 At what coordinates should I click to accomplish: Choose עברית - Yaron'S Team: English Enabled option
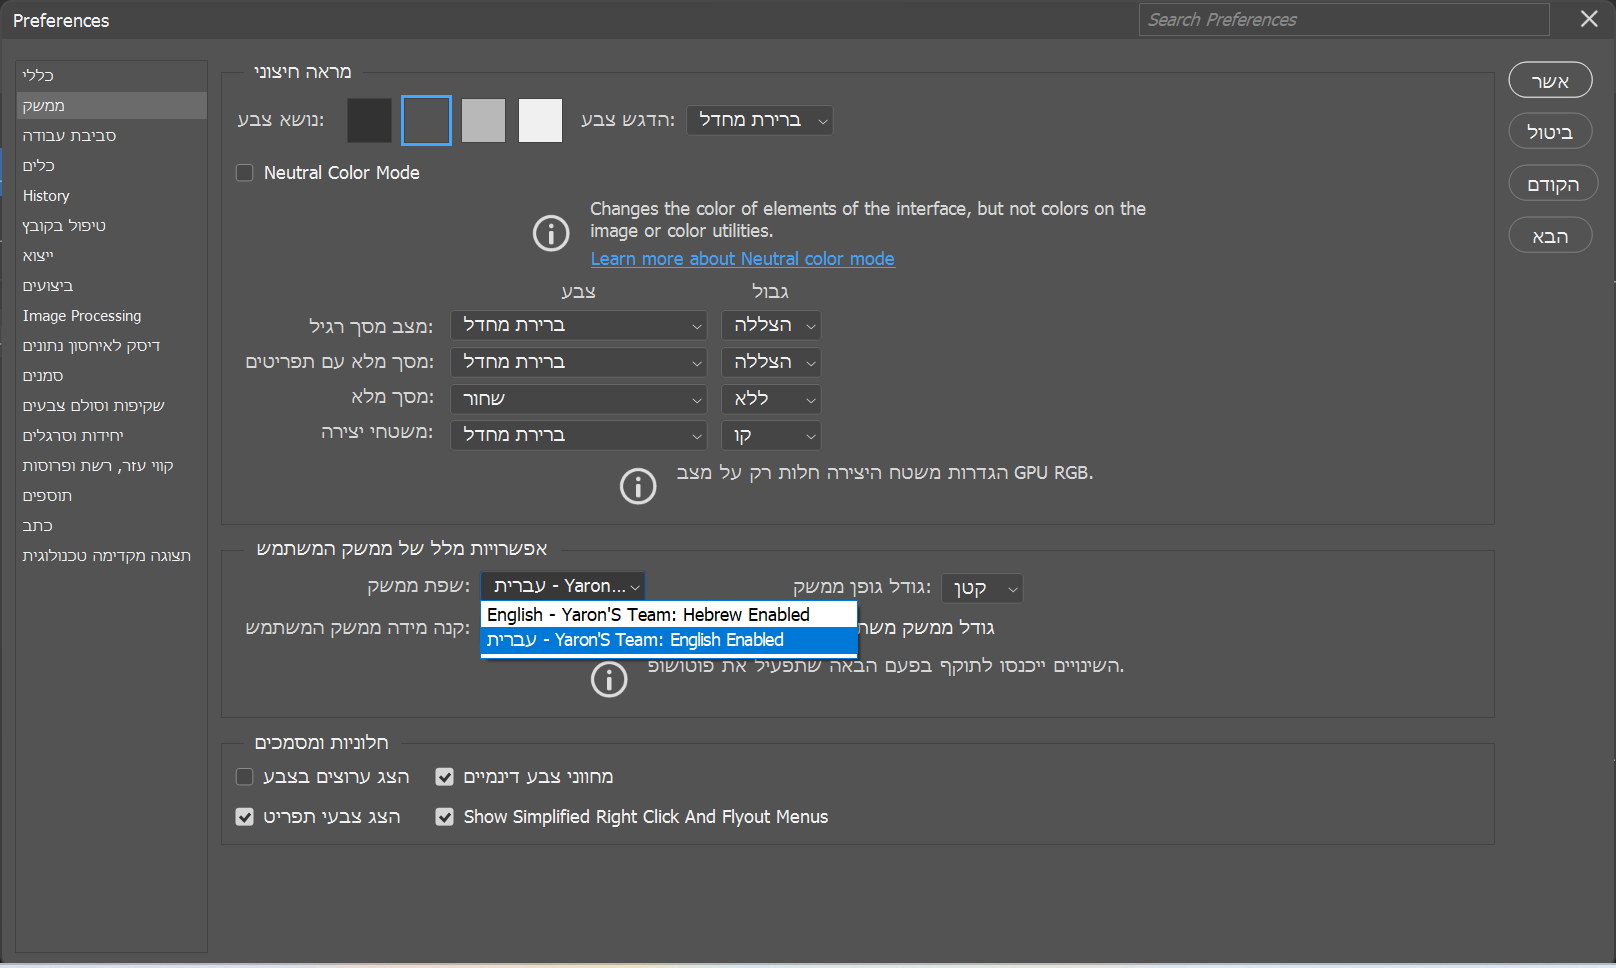coord(669,640)
